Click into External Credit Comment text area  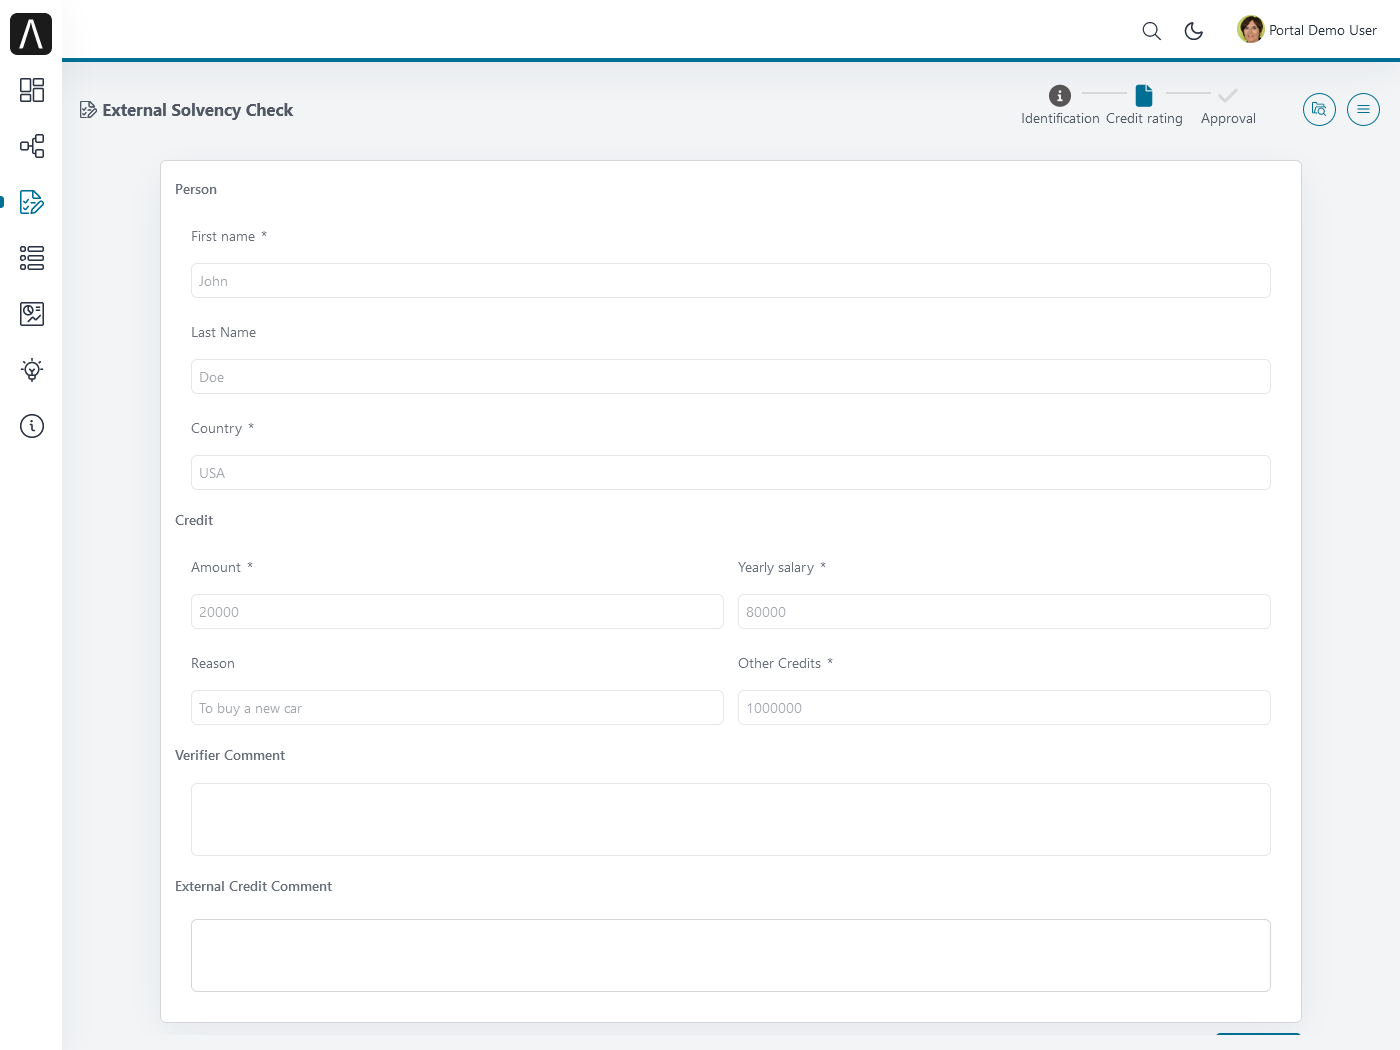click(730, 956)
